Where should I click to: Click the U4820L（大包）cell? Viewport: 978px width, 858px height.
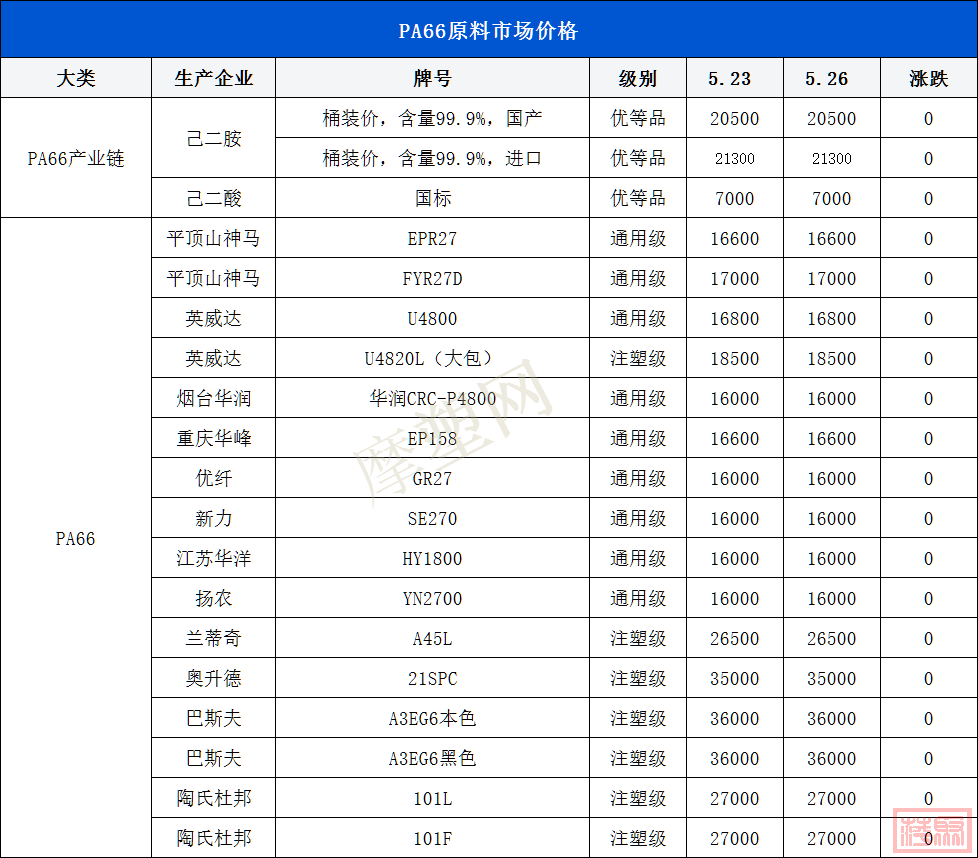tap(432, 358)
